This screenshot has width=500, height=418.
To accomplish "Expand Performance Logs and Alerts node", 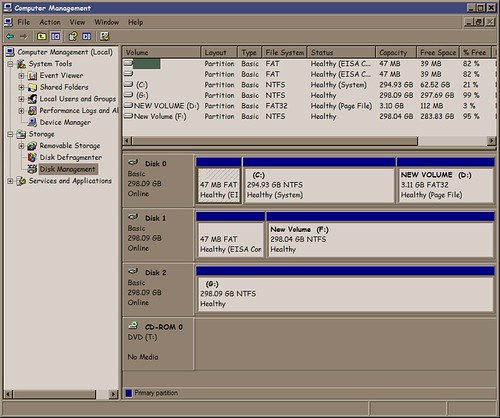I will 21,111.
